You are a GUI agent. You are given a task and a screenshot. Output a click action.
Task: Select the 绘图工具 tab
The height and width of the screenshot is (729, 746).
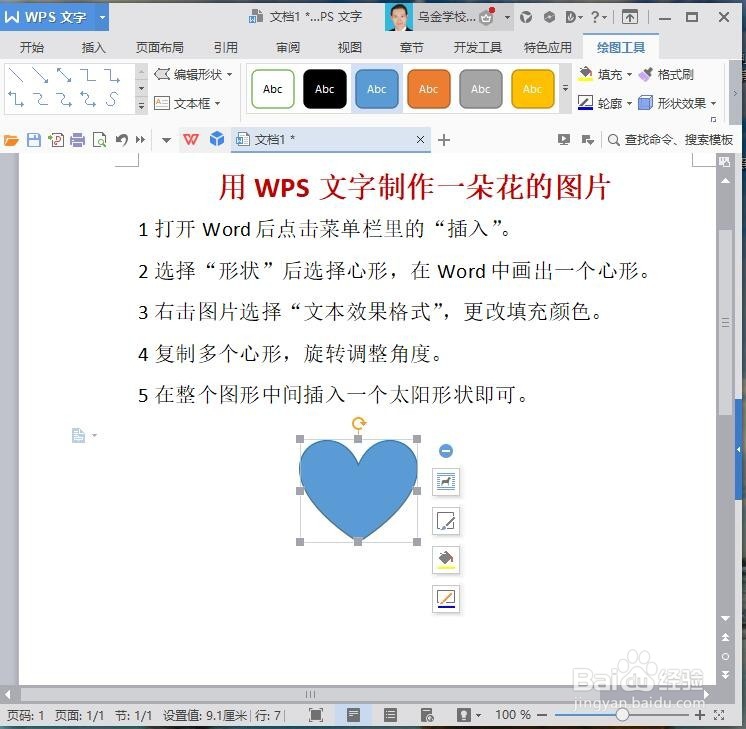click(621, 47)
